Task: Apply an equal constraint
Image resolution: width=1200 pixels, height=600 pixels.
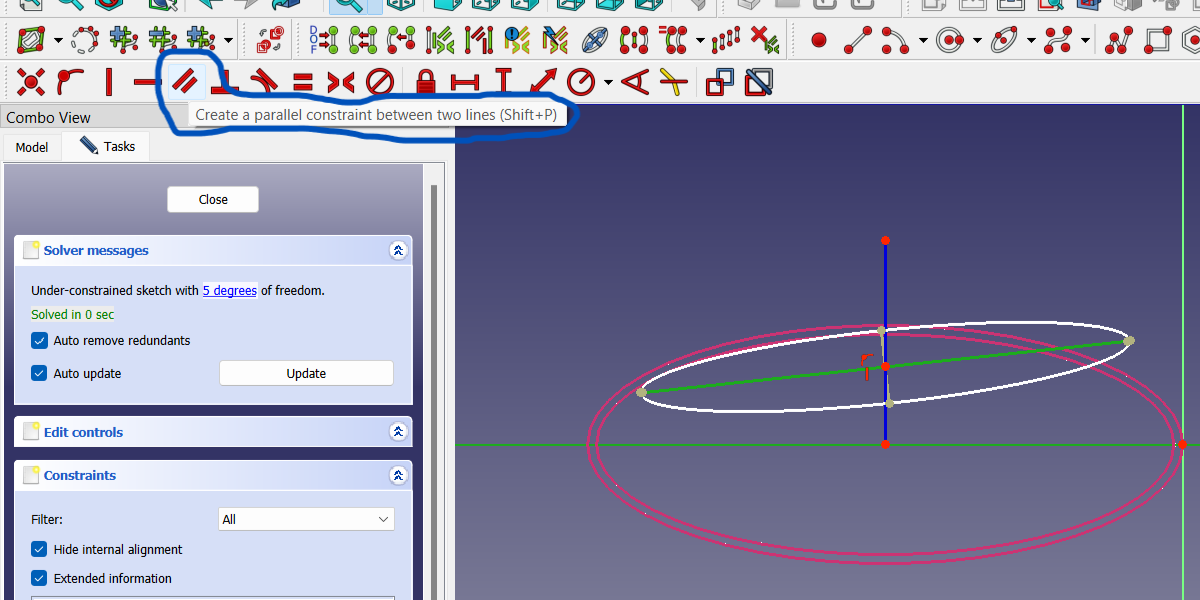Action: pos(300,82)
